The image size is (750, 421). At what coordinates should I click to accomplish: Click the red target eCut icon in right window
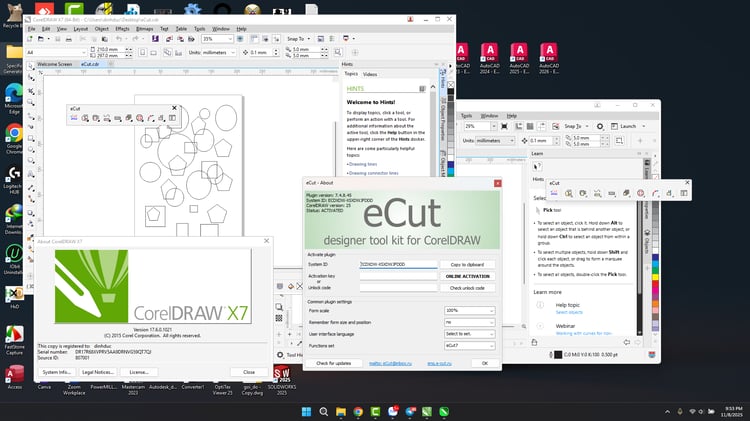(x=640, y=193)
